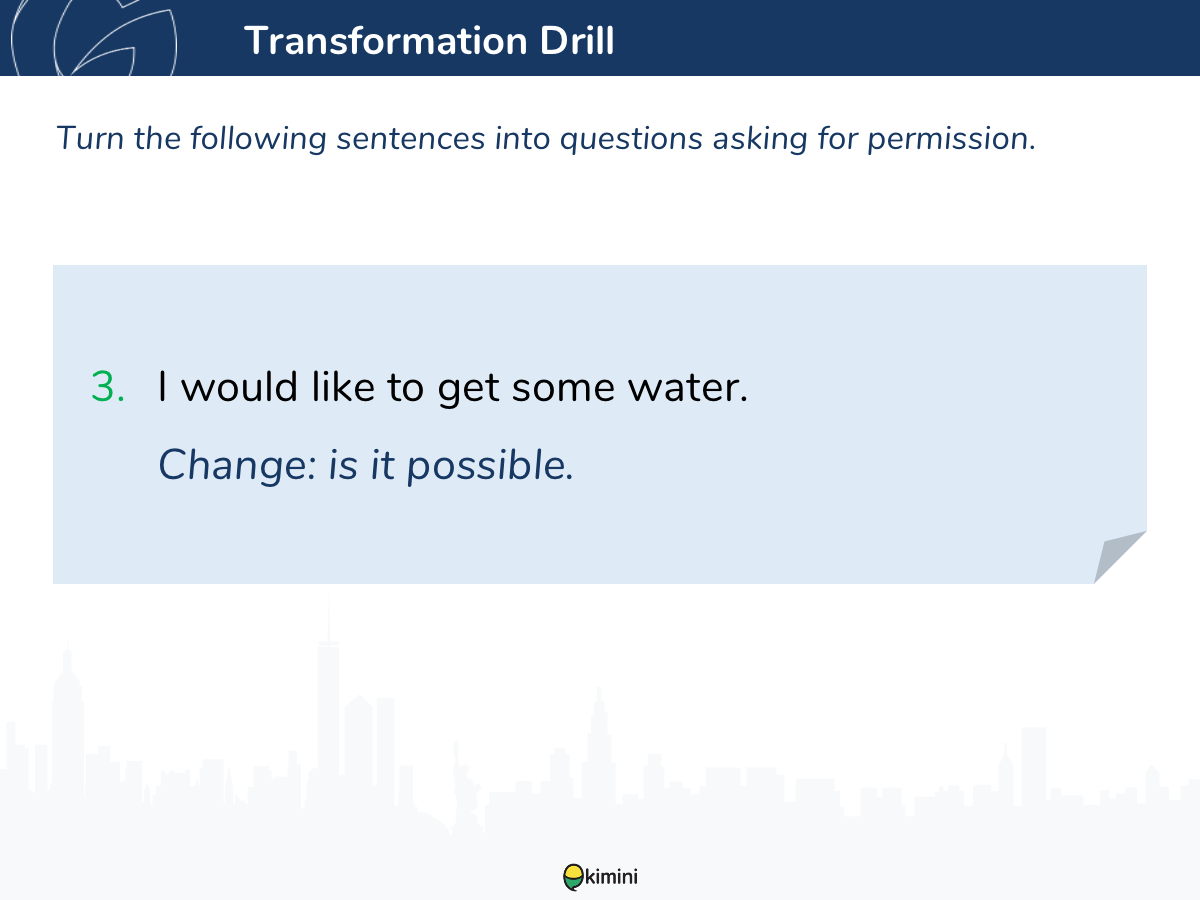Screen dimensions: 1200x900
Task: Click the kimini logo icon
Action: [x=573, y=877]
